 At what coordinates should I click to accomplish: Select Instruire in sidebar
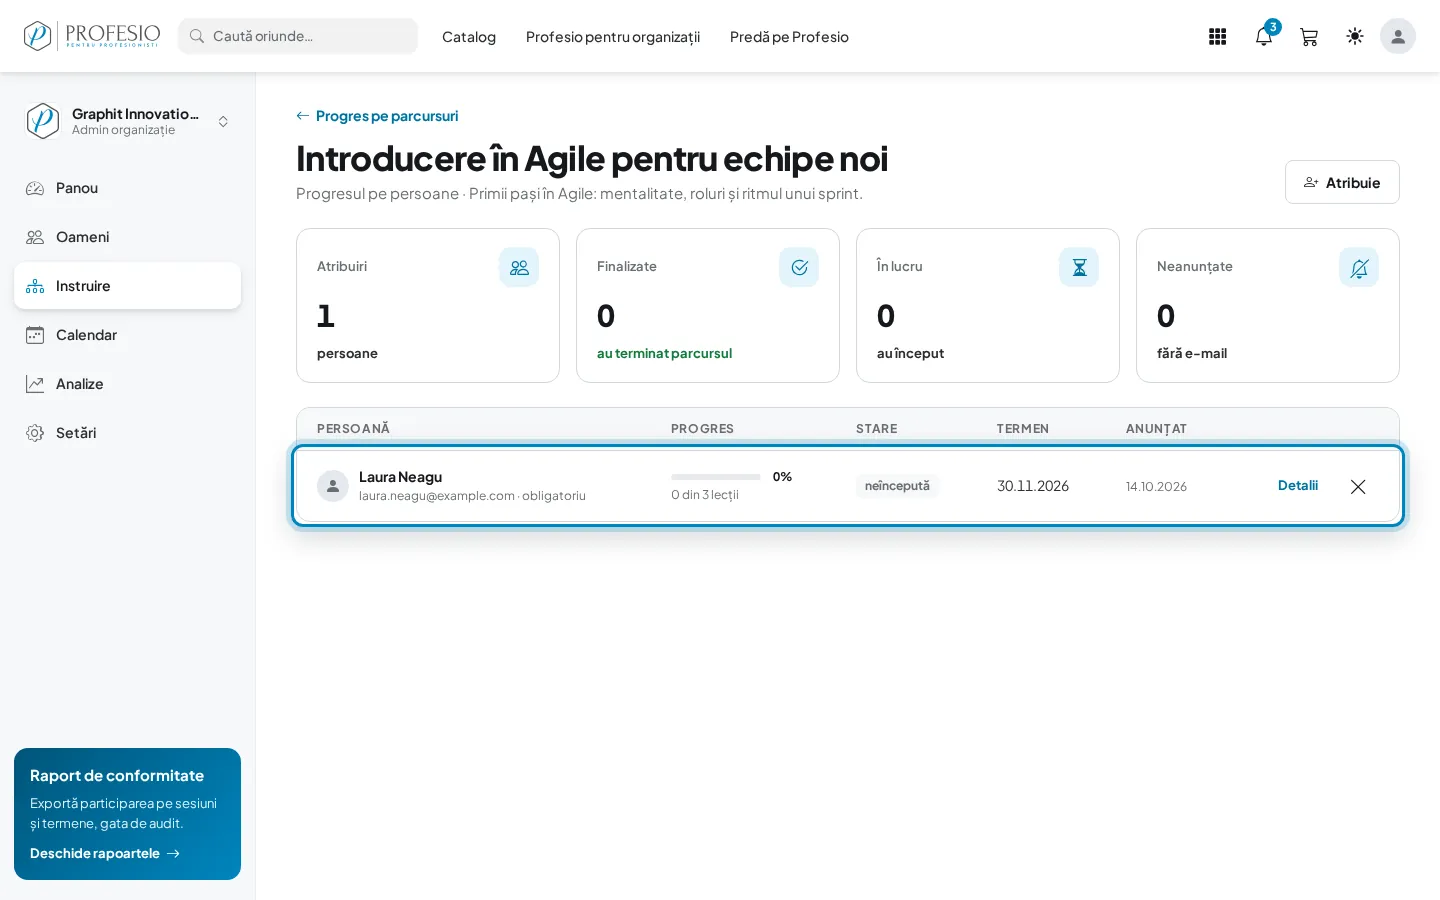127,286
